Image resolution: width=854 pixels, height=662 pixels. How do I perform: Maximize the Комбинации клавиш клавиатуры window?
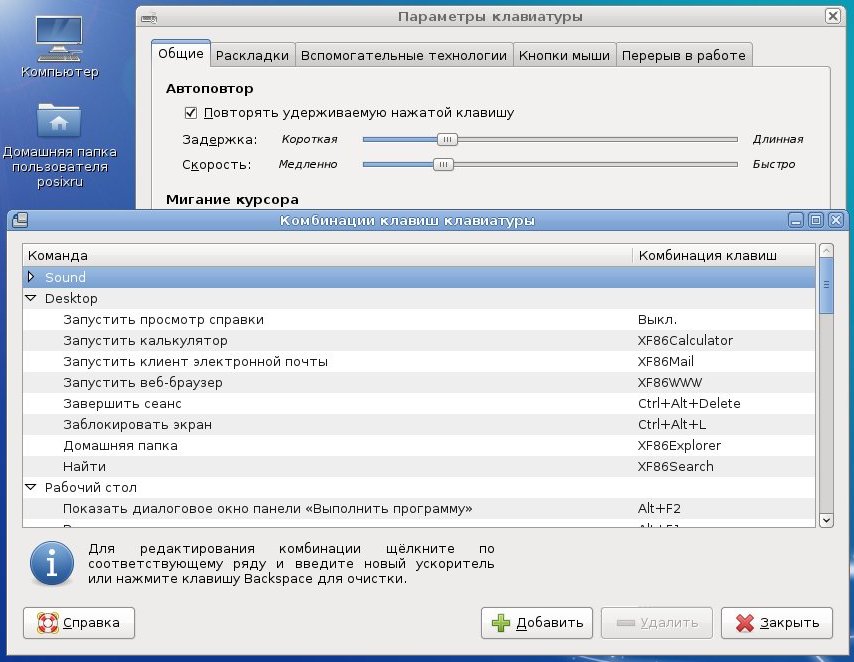tap(815, 220)
